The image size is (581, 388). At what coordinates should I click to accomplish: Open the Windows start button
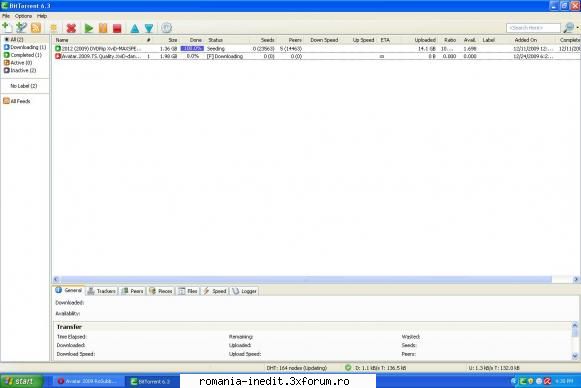[x=21, y=381]
